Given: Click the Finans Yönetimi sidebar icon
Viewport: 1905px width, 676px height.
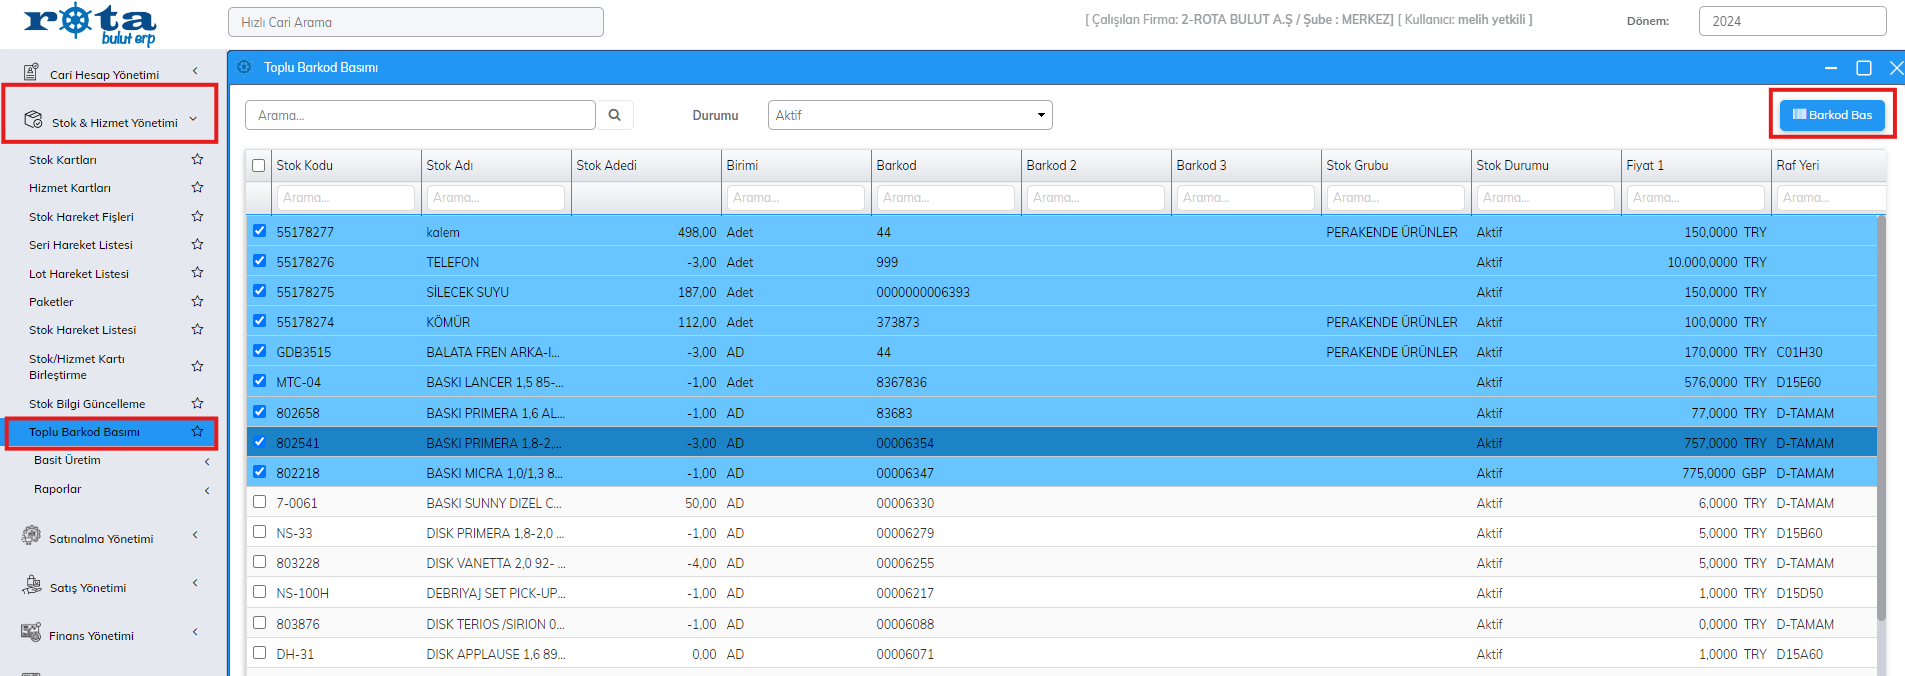Looking at the screenshot, I should [x=31, y=633].
